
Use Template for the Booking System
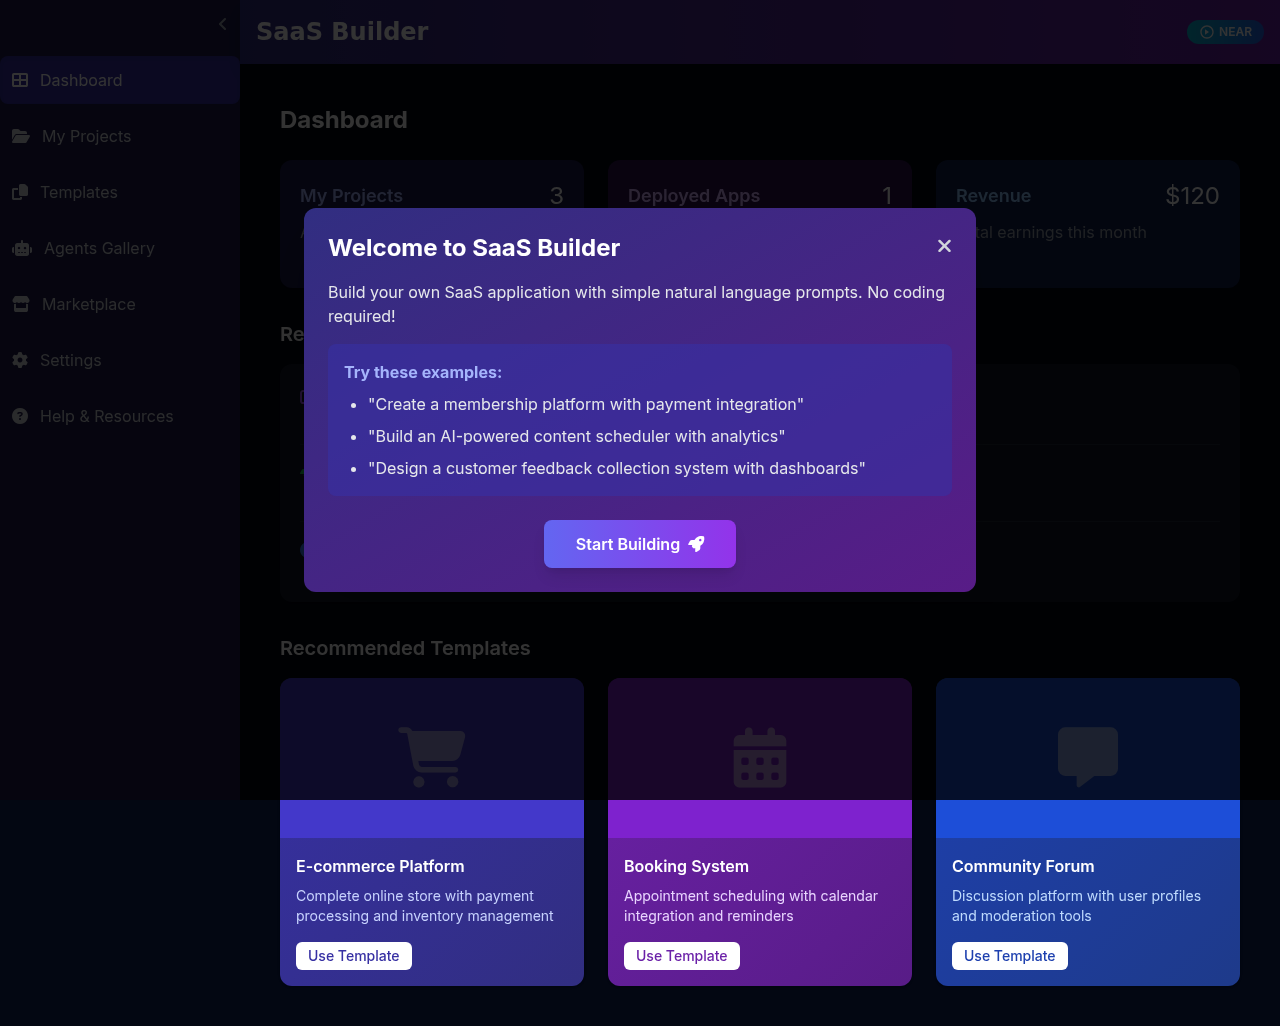[681, 955]
